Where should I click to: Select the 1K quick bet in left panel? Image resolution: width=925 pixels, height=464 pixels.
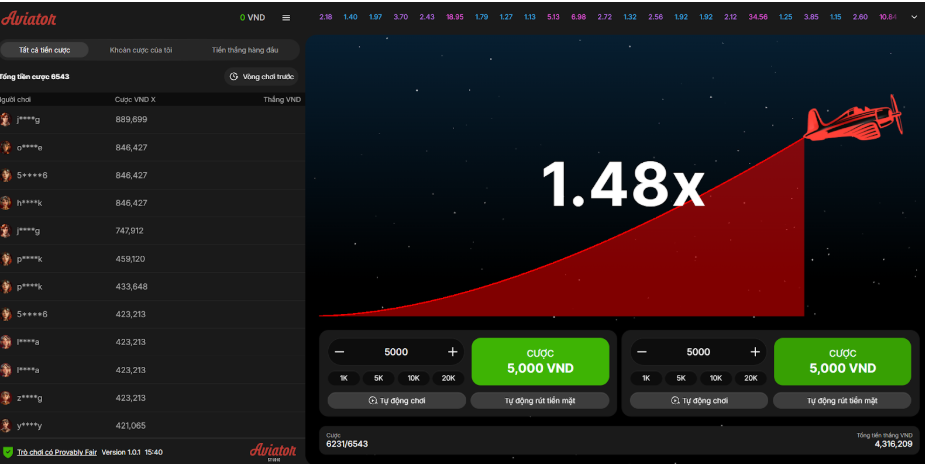click(343, 379)
